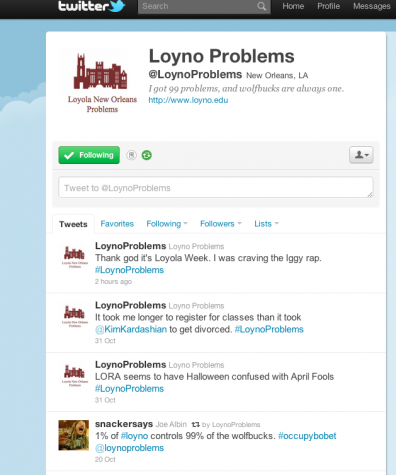The image size is (396, 475).
Task: Click the Tweet to @LoynoProblems box
Action: 216,187
